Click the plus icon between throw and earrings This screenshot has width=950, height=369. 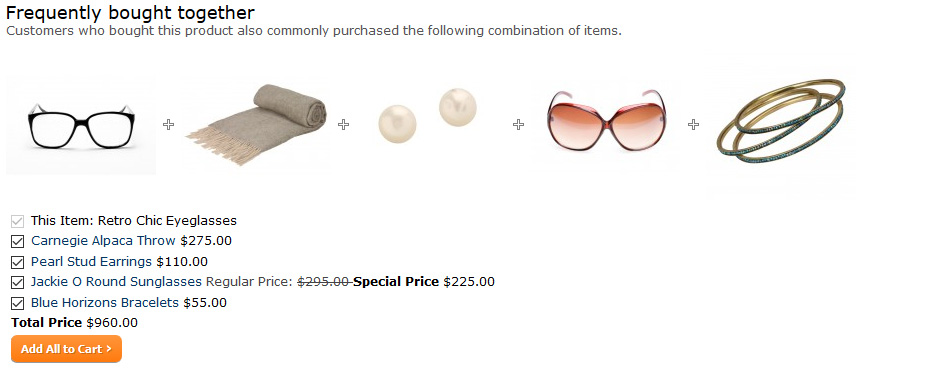click(x=344, y=124)
